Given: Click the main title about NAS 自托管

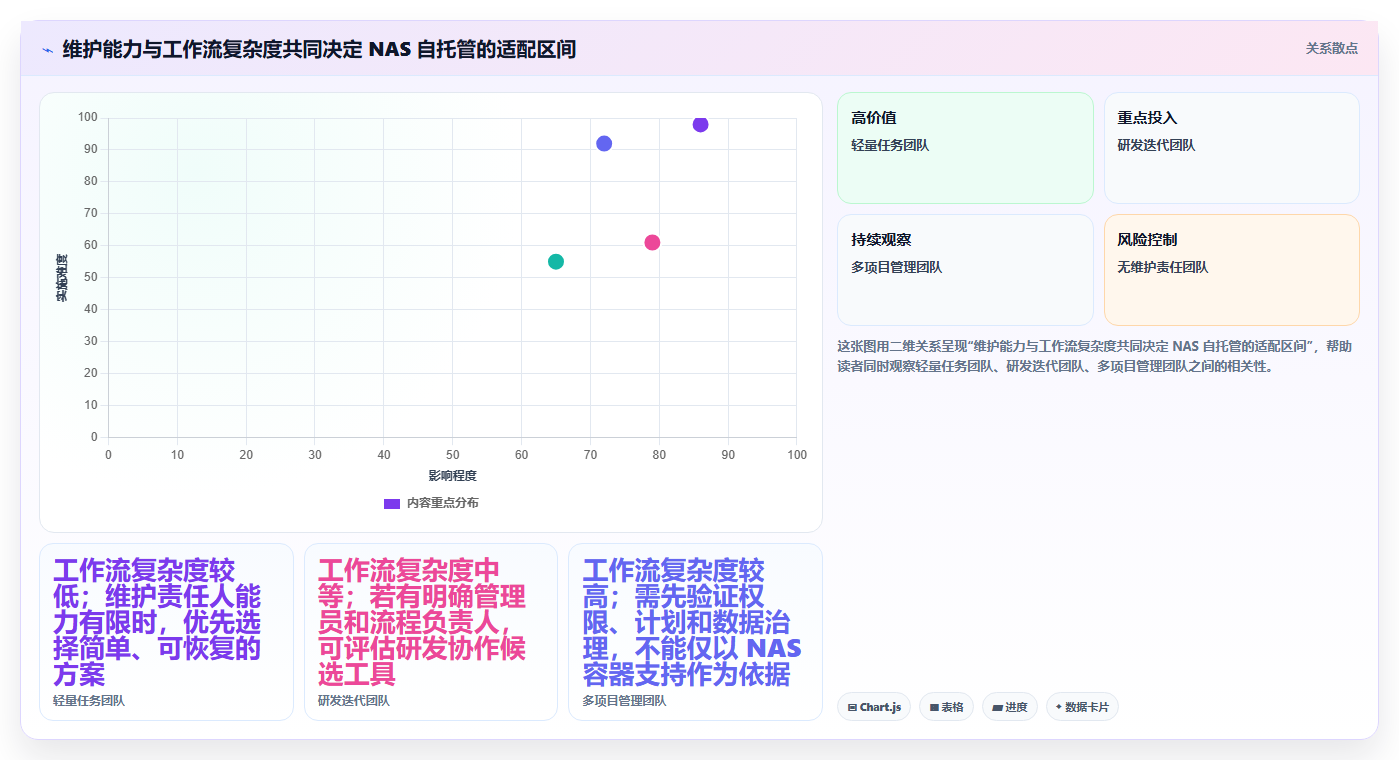Looking at the screenshot, I should (319, 49).
